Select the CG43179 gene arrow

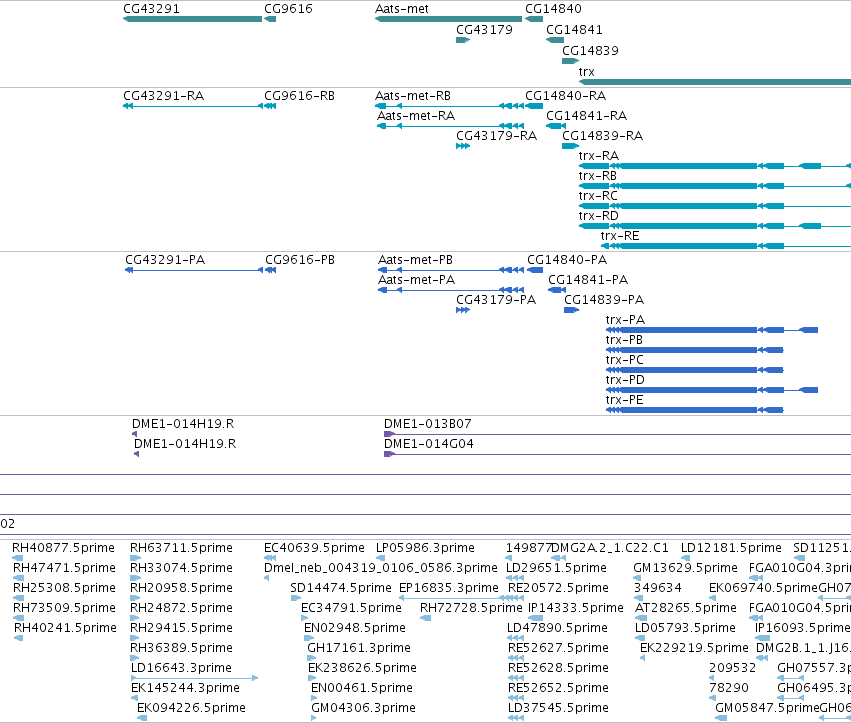pyautogui.click(x=463, y=40)
